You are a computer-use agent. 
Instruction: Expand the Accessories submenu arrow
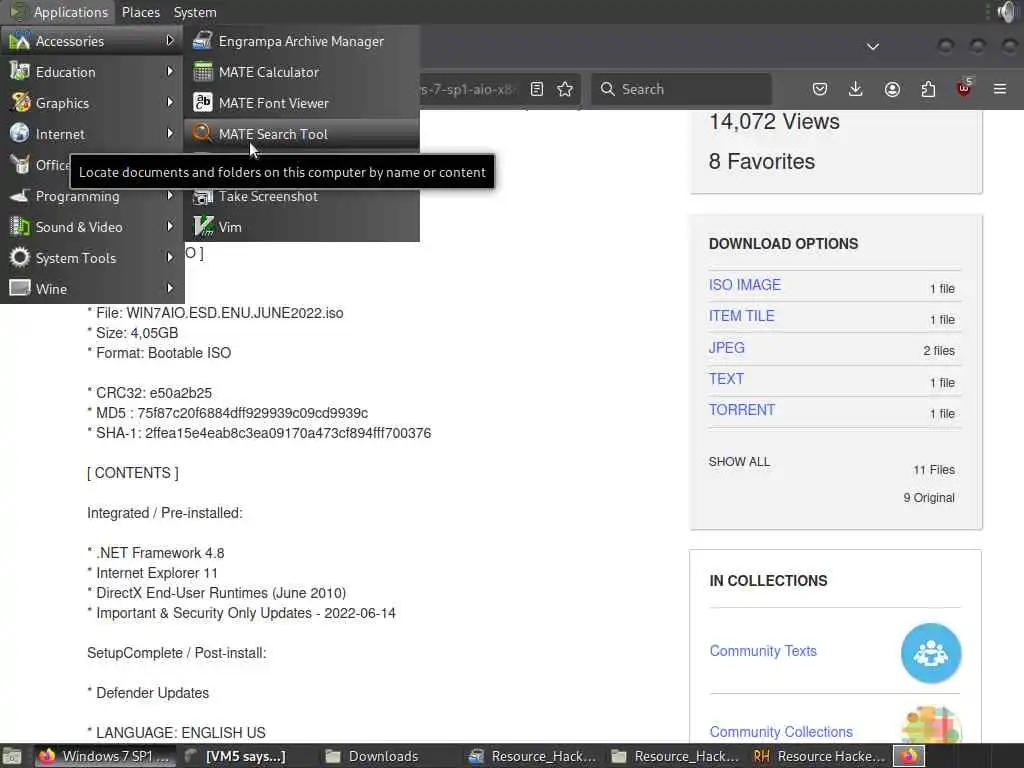click(x=170, y=40)
